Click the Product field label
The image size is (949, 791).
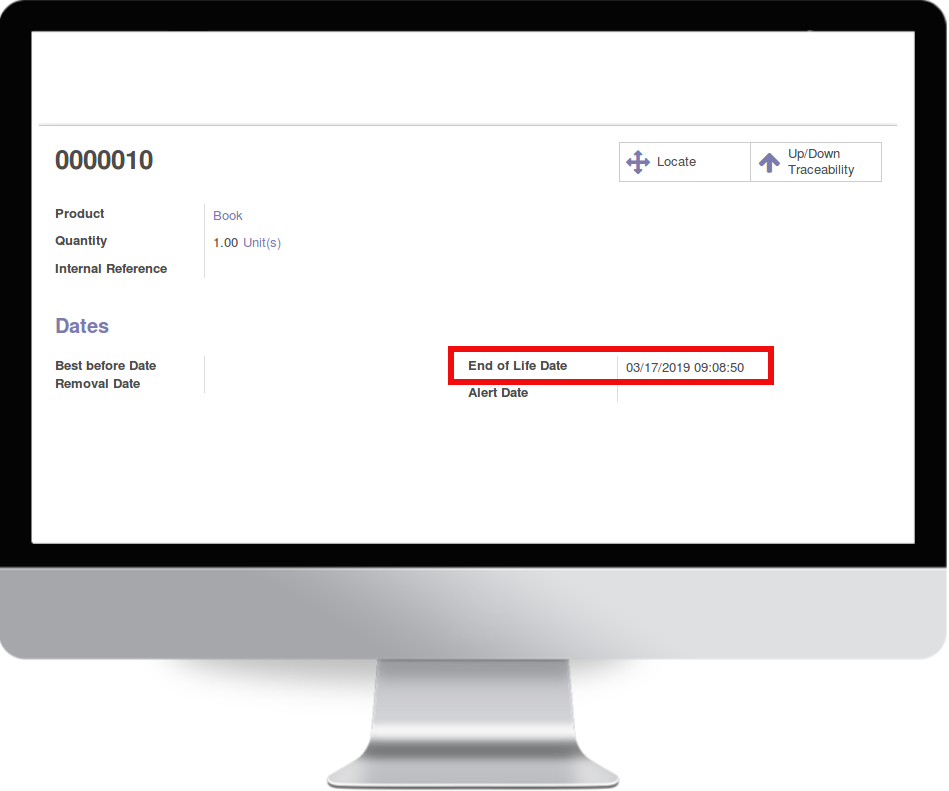coord(80,214)
